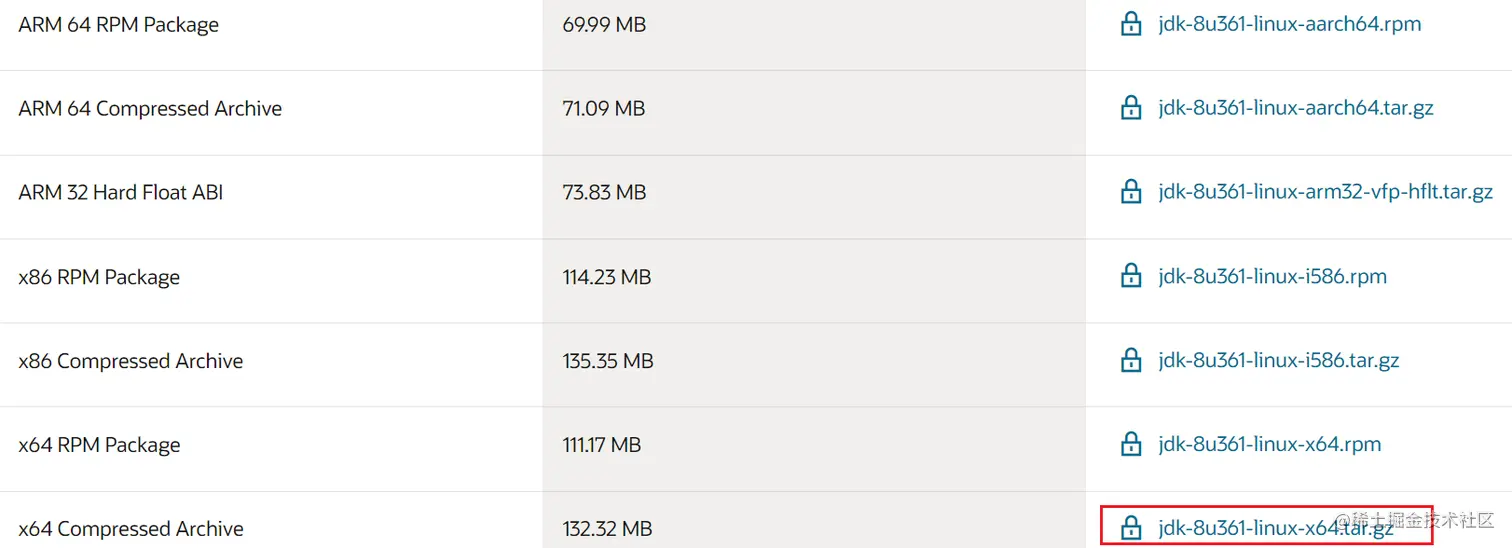
Task: Download jdk-8u361-linux-aarch64.rpm link
Action: (x=1289, y=24)
